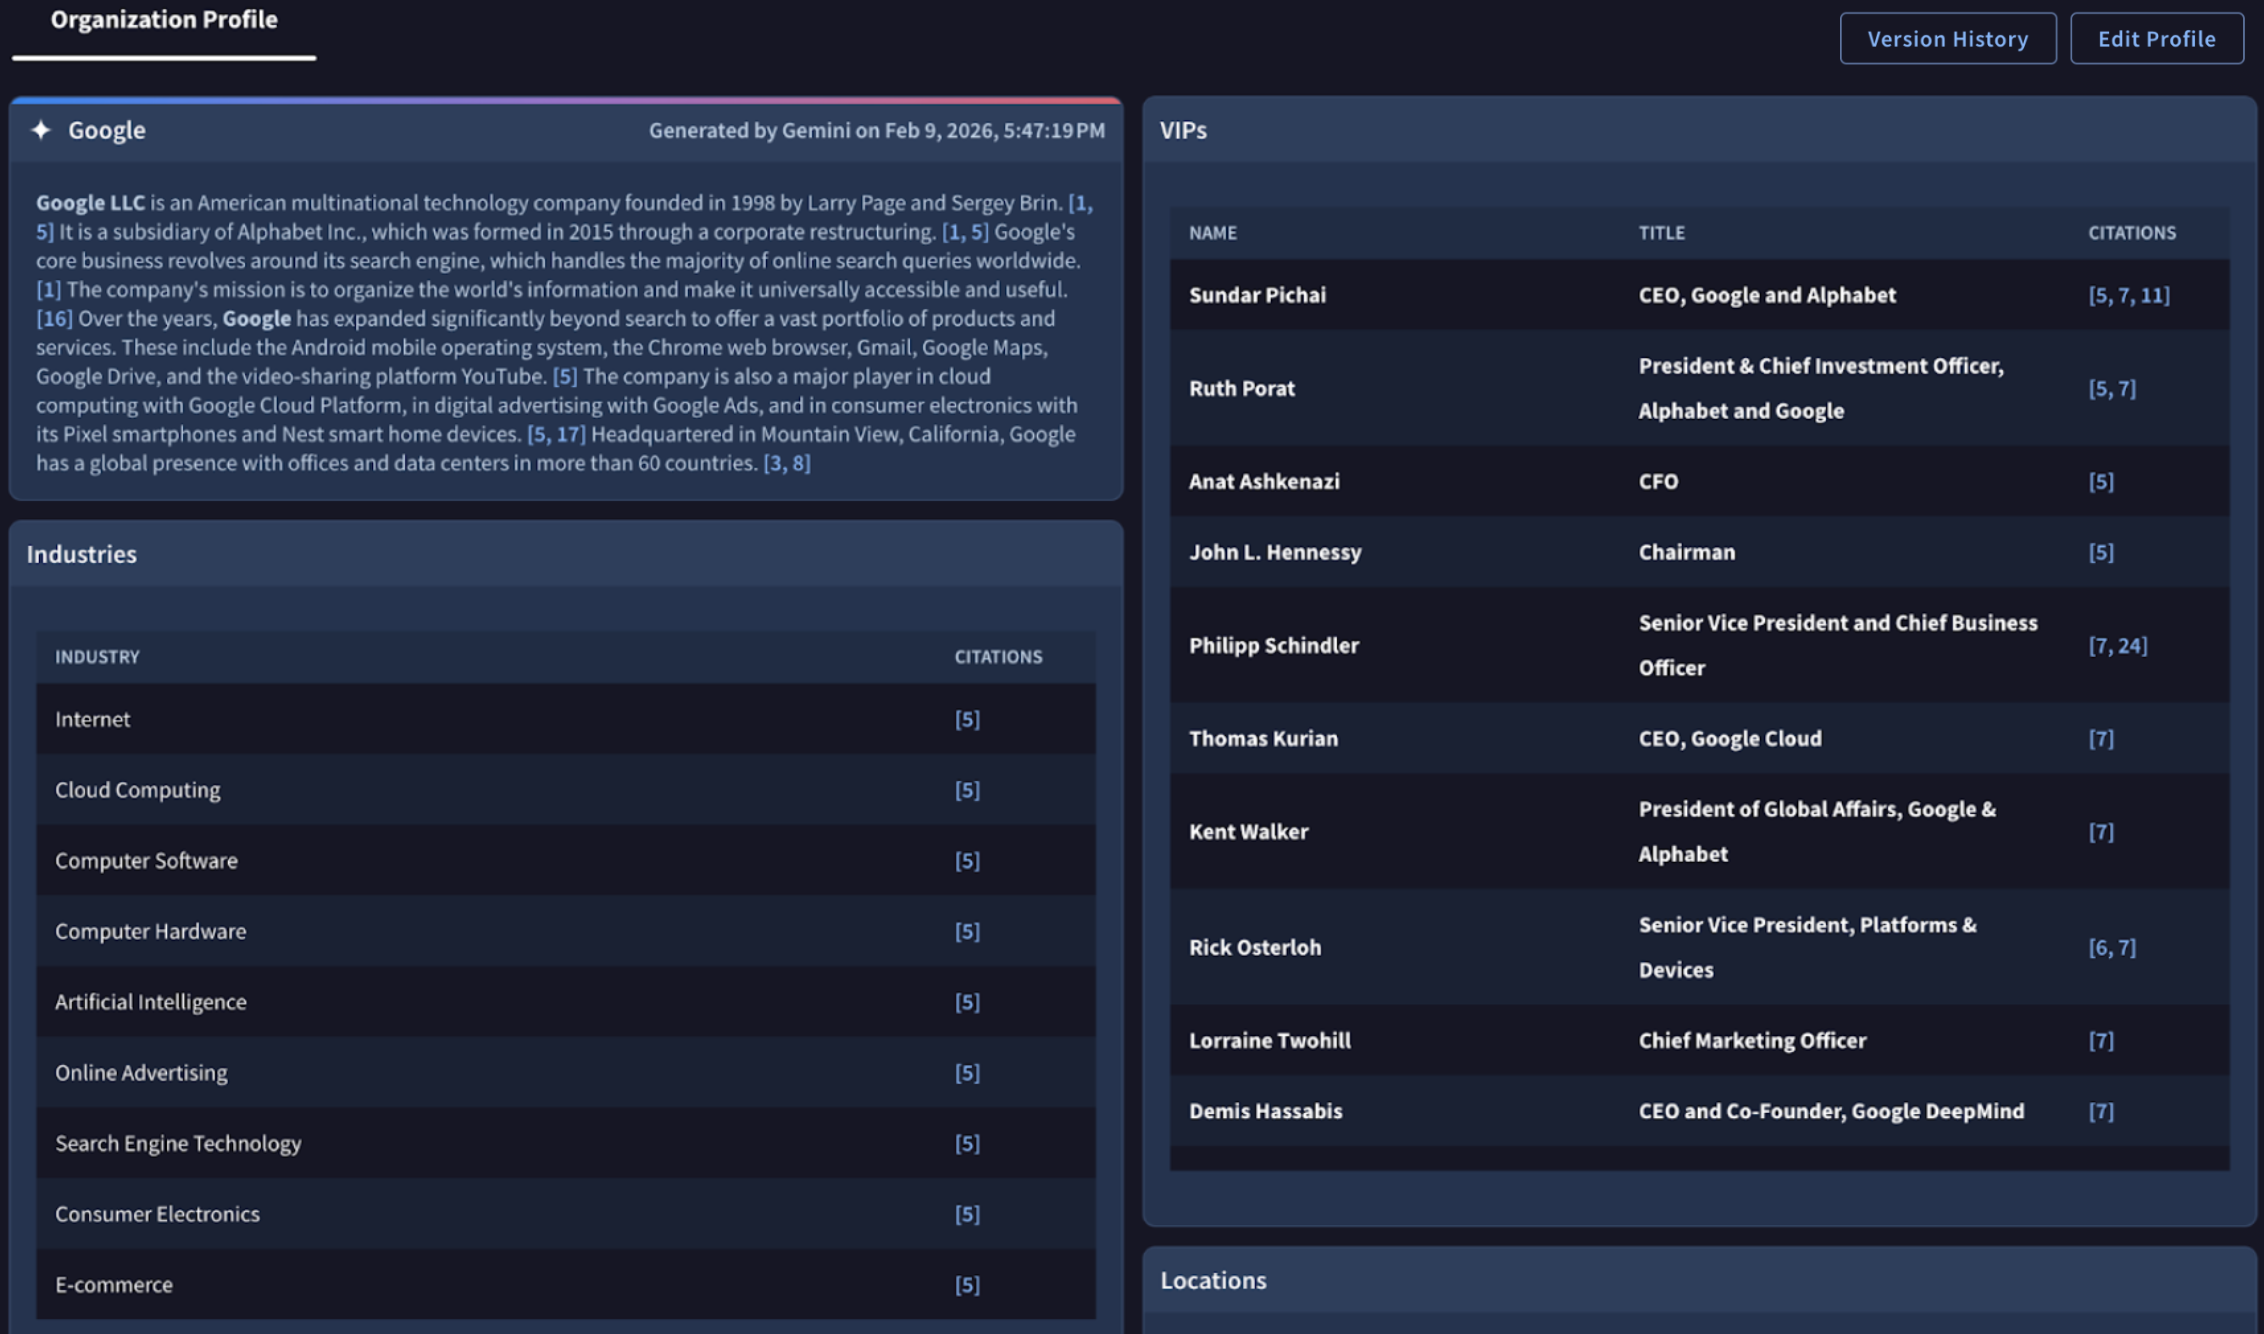Open Sundar Pichai's citation [5, 7, 11]
The height and width of the screenshot is (1334, 2264).
pos(2128,295)
